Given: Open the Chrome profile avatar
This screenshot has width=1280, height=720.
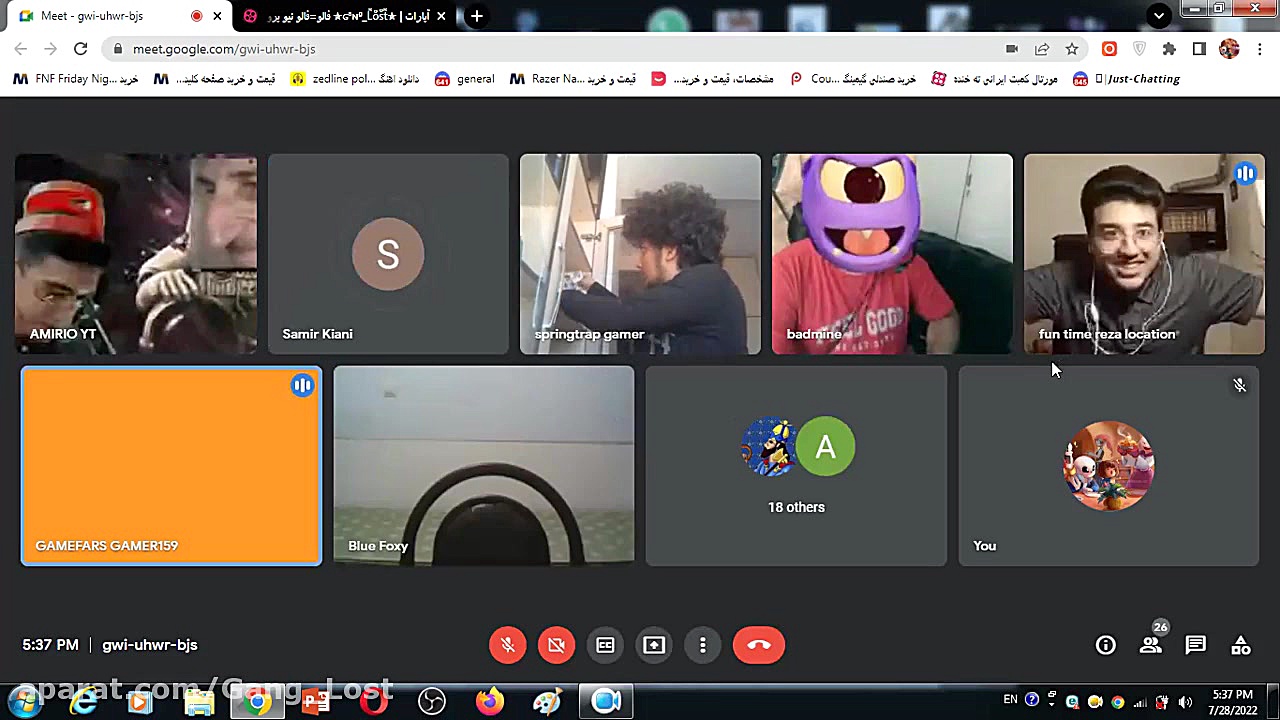Looking at the screenshot, I should [x=1229, y=49].
